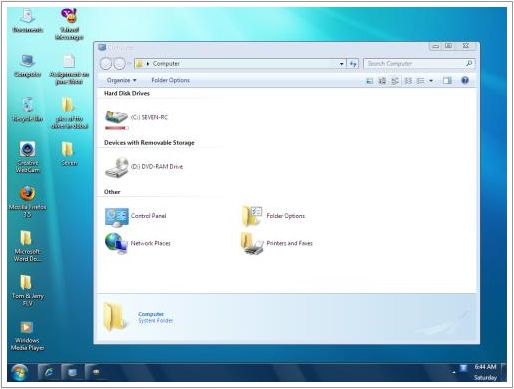The width and height of the screenshot is (514, 389).
Task: Click the Back navigation button
Action: tap(106, 64)
